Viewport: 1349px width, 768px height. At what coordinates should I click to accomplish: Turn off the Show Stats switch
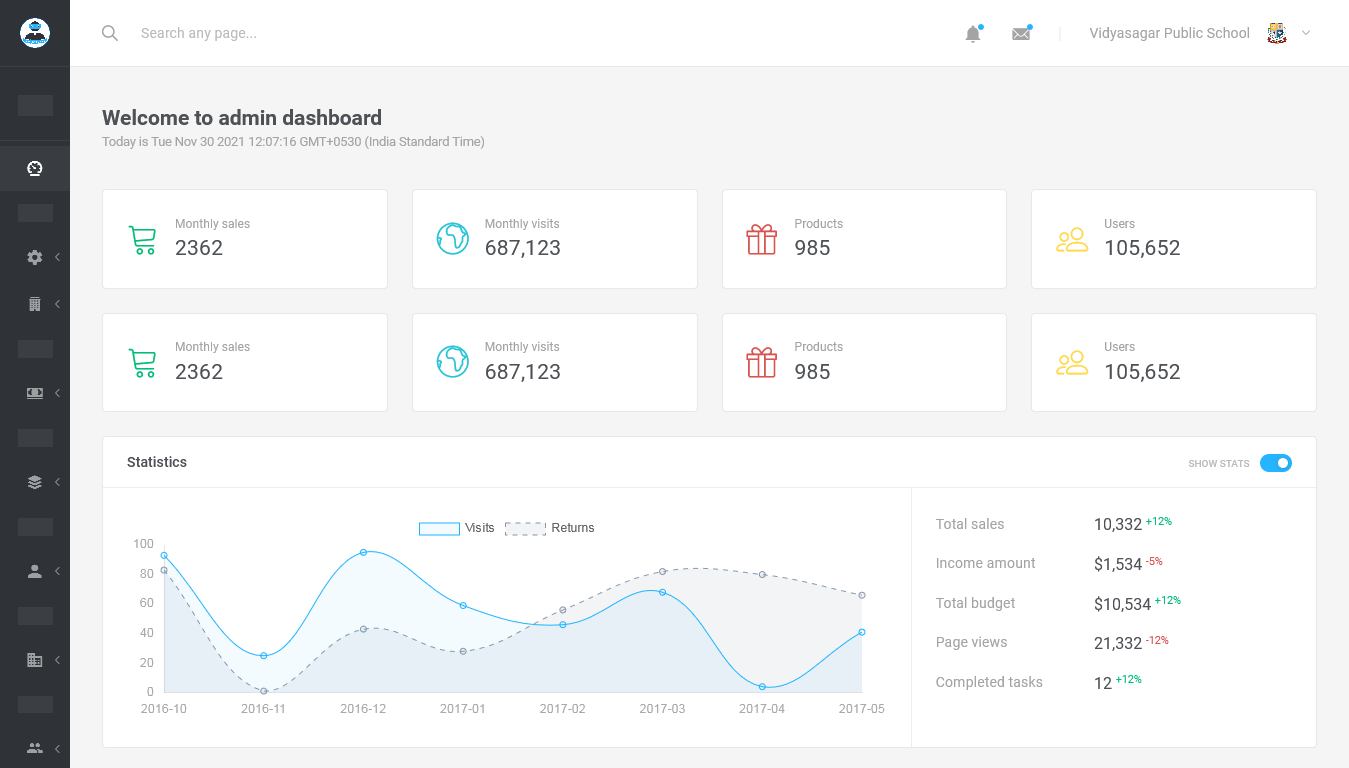coord(1276,463)
